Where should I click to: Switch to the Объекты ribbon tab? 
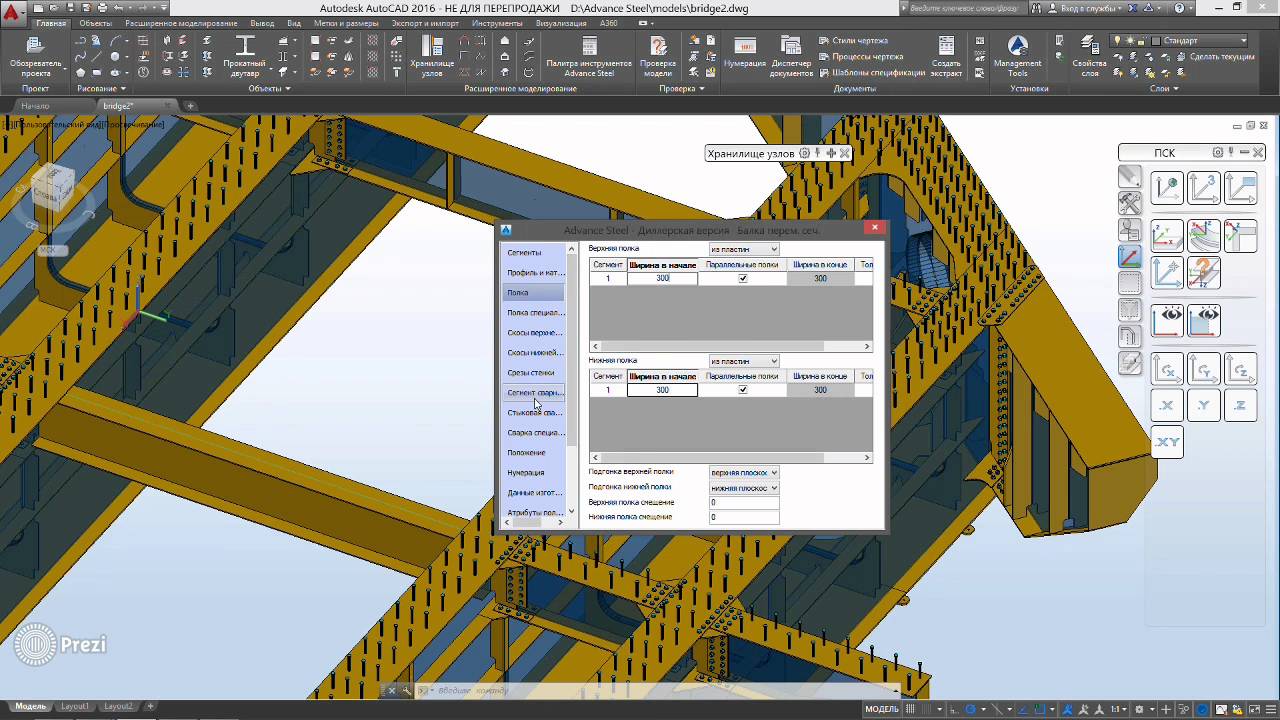pos(96,23)
